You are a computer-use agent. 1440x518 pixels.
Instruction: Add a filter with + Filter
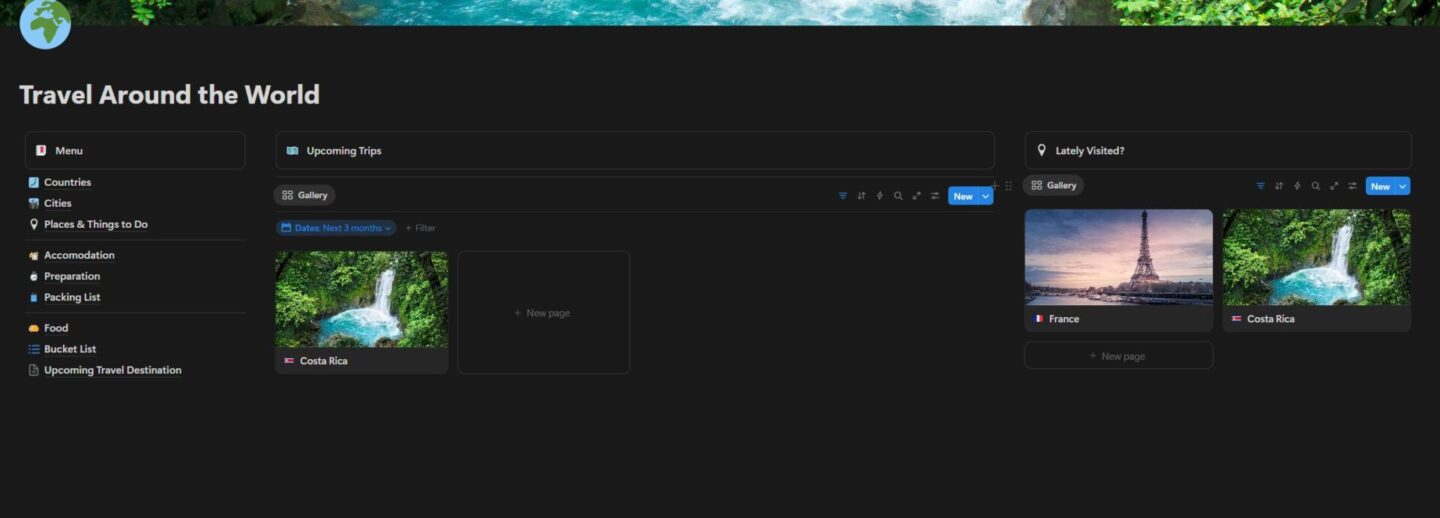420,228
